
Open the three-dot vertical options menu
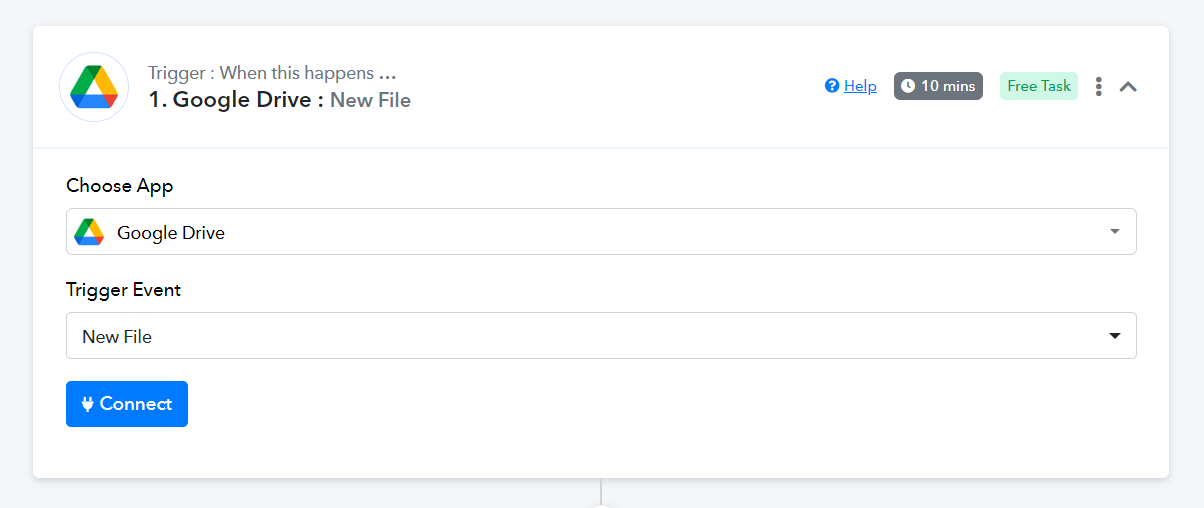pos(1099,87)
